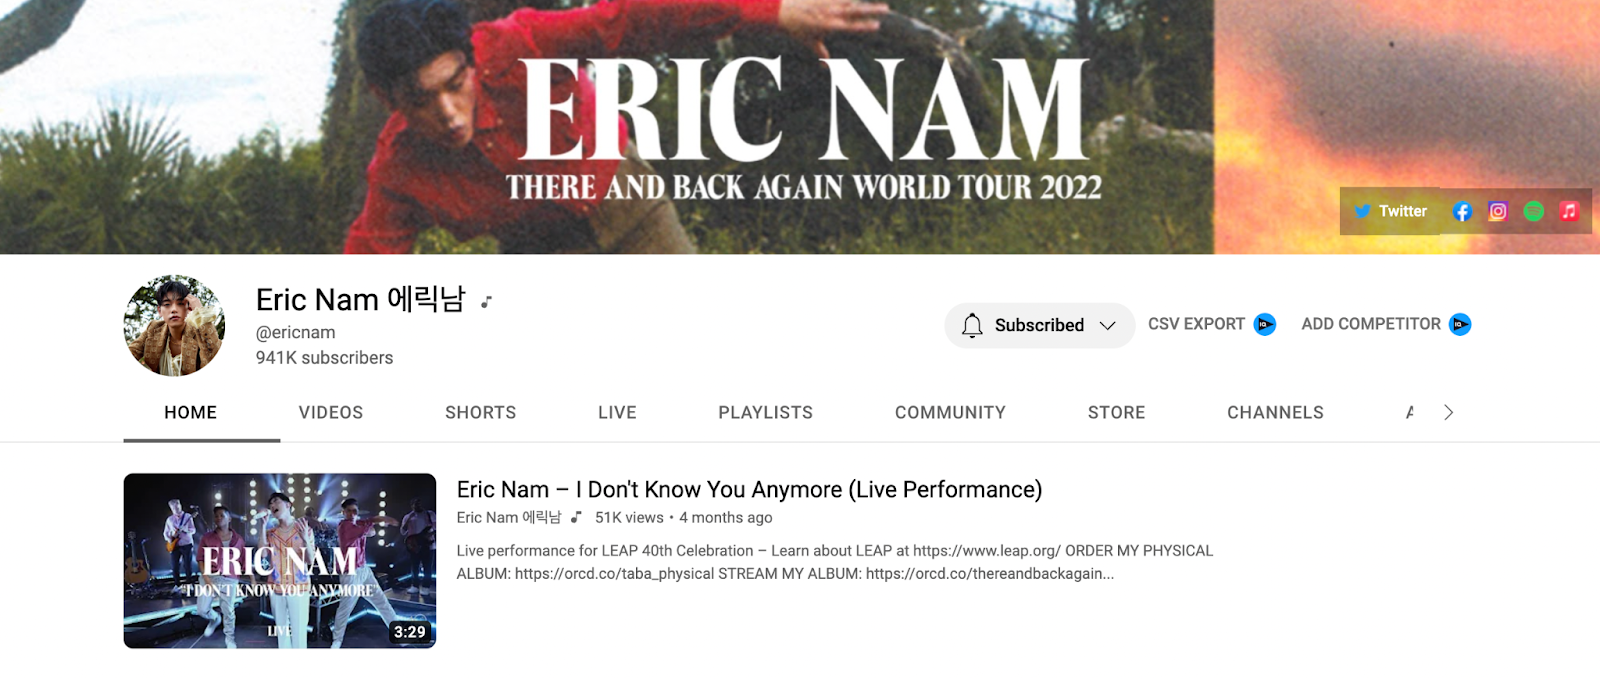Expand the Subscribed dropdown chevron
Screen dimensions: 1600x679
[x=1107, y=325]
